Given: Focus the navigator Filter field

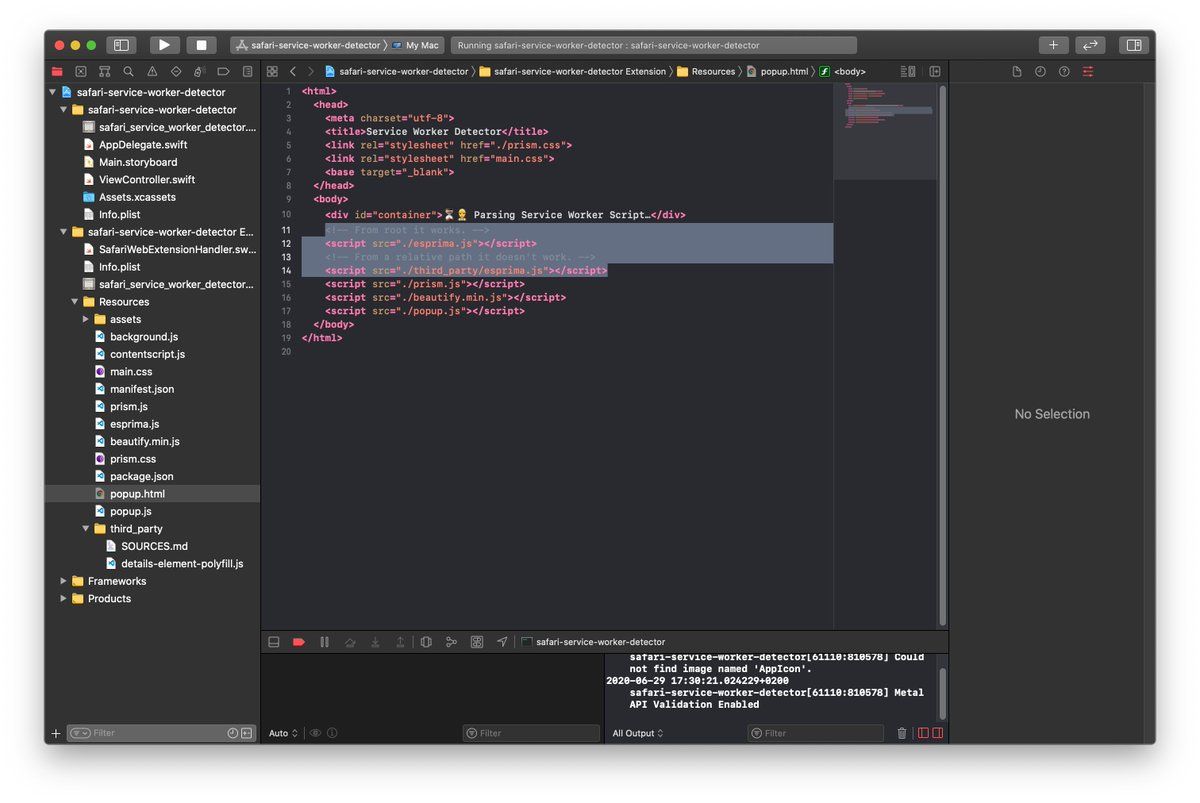Looking at the screenshot, I should coord(161,733).
